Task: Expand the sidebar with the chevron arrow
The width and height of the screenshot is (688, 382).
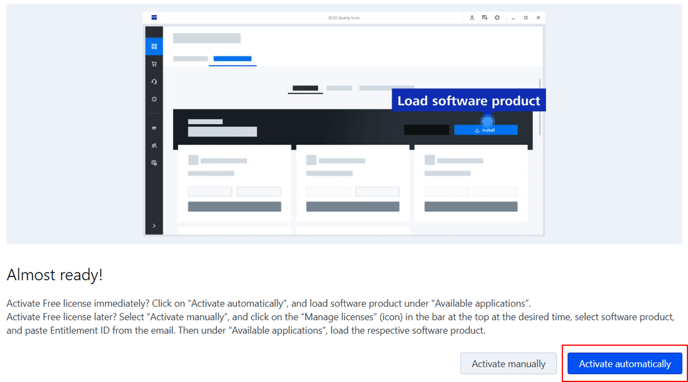Action: pyautogui.click(x=154, y=226)
